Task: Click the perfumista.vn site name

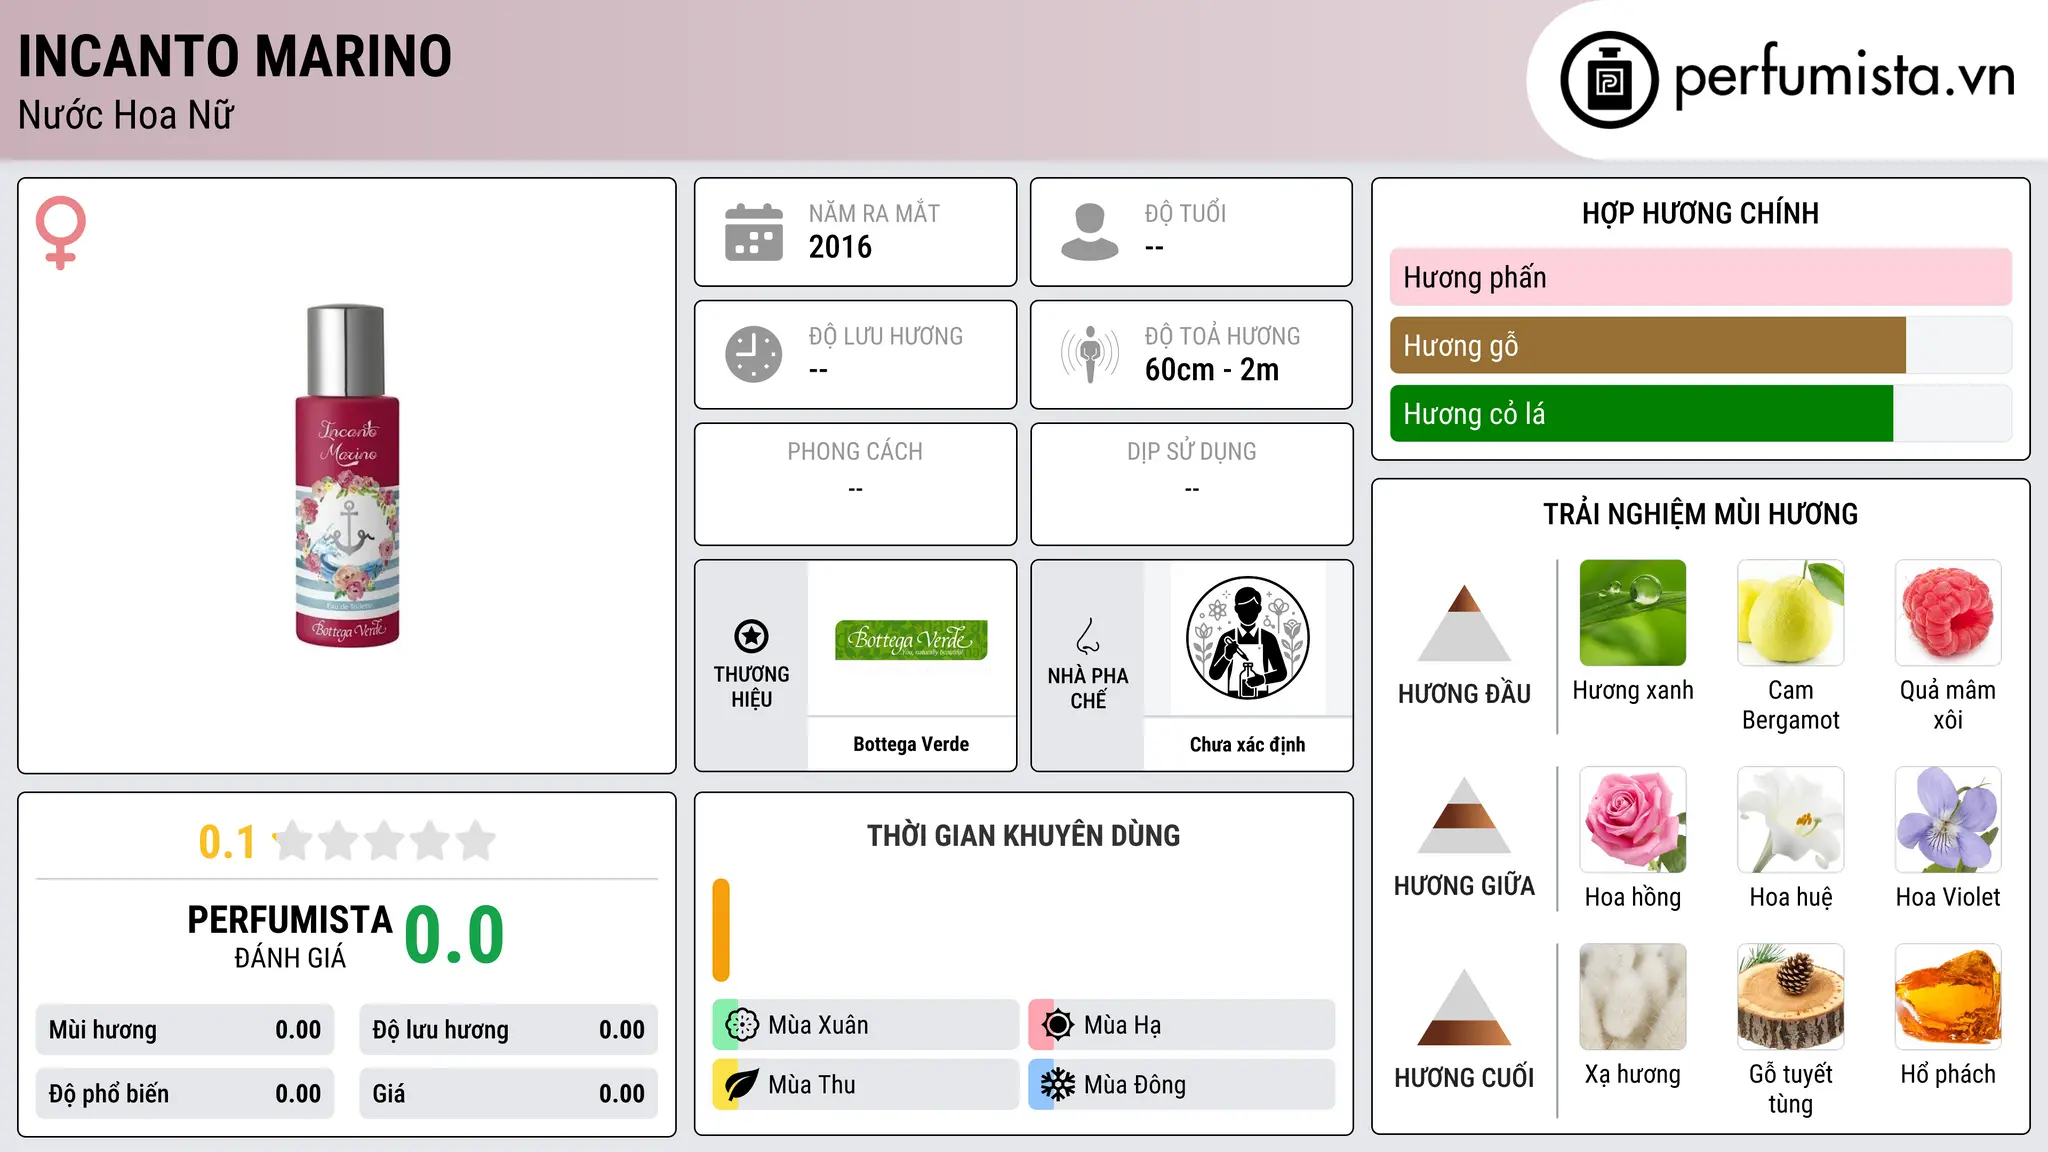Action: coord(1844,75)
